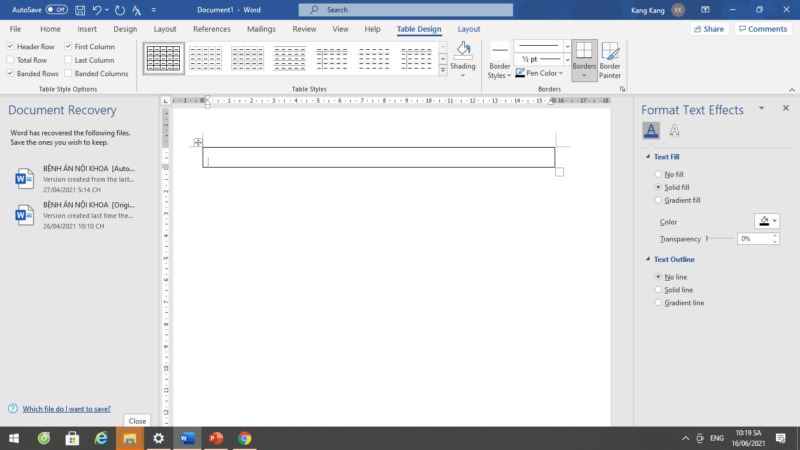The height and width of the screenshot is (450, 800).
Task: Click the Redo icon in quick access toolbar
Action: pos(120,10)
